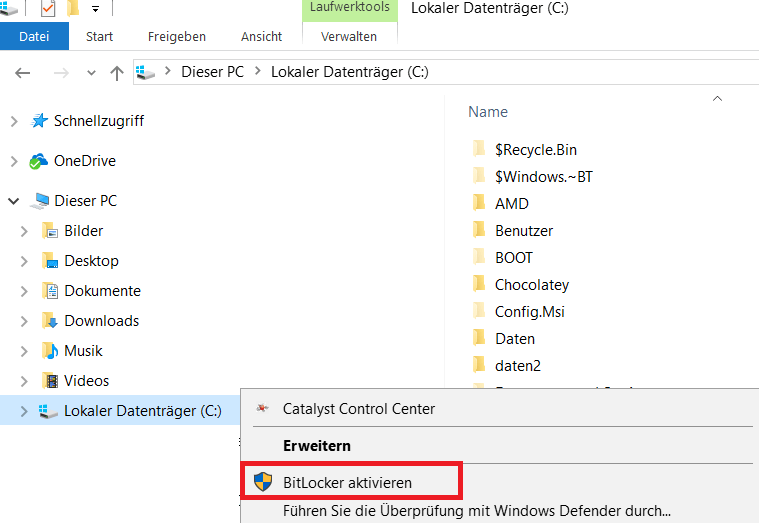Viewport: 759px width, 523px height.
Task: Switch to the Ansicht tab
Action: (x=261, y=37)
